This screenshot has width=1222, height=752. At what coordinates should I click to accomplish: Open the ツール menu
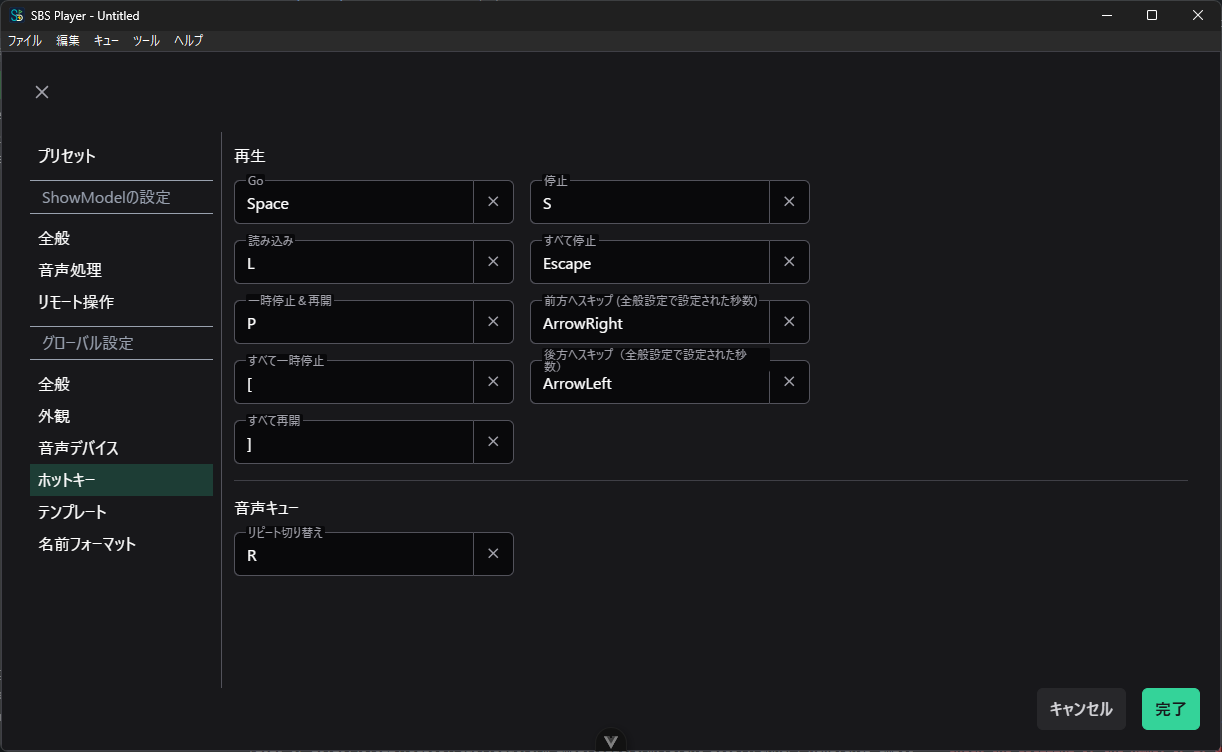click(146, 41)
